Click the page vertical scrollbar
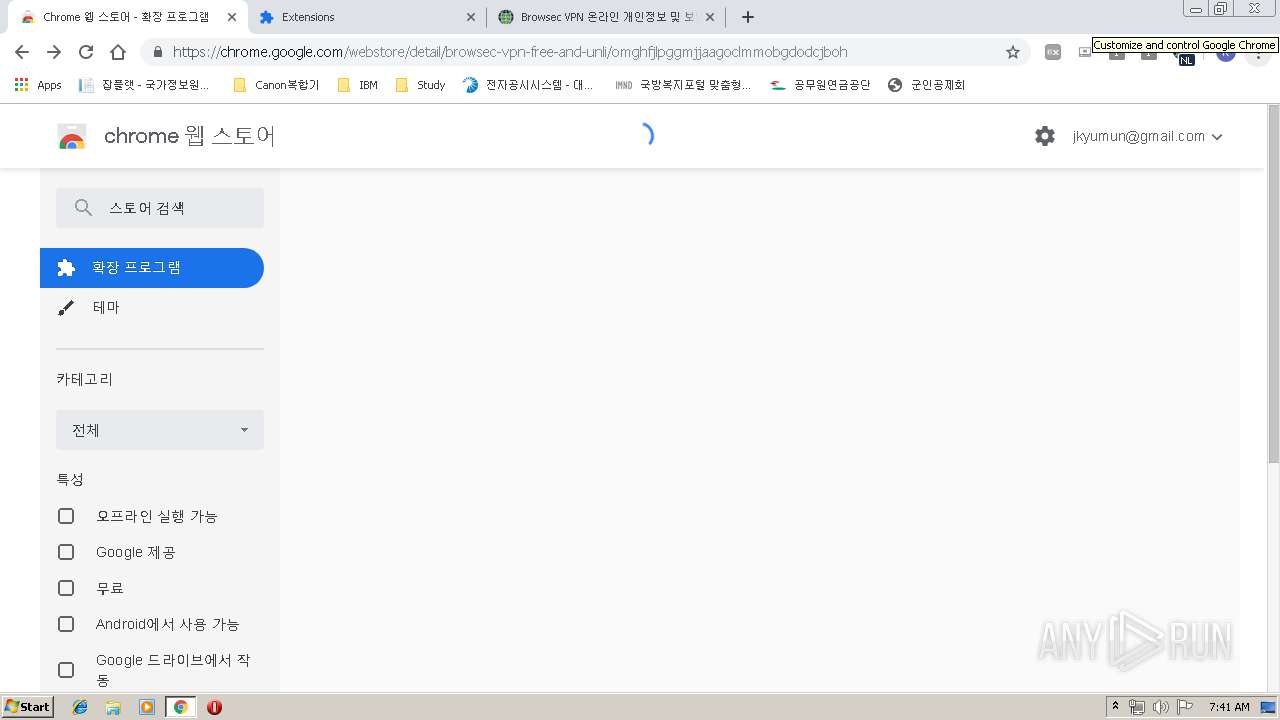This screenshot has width=1280, height=720. coord(1273,283)
